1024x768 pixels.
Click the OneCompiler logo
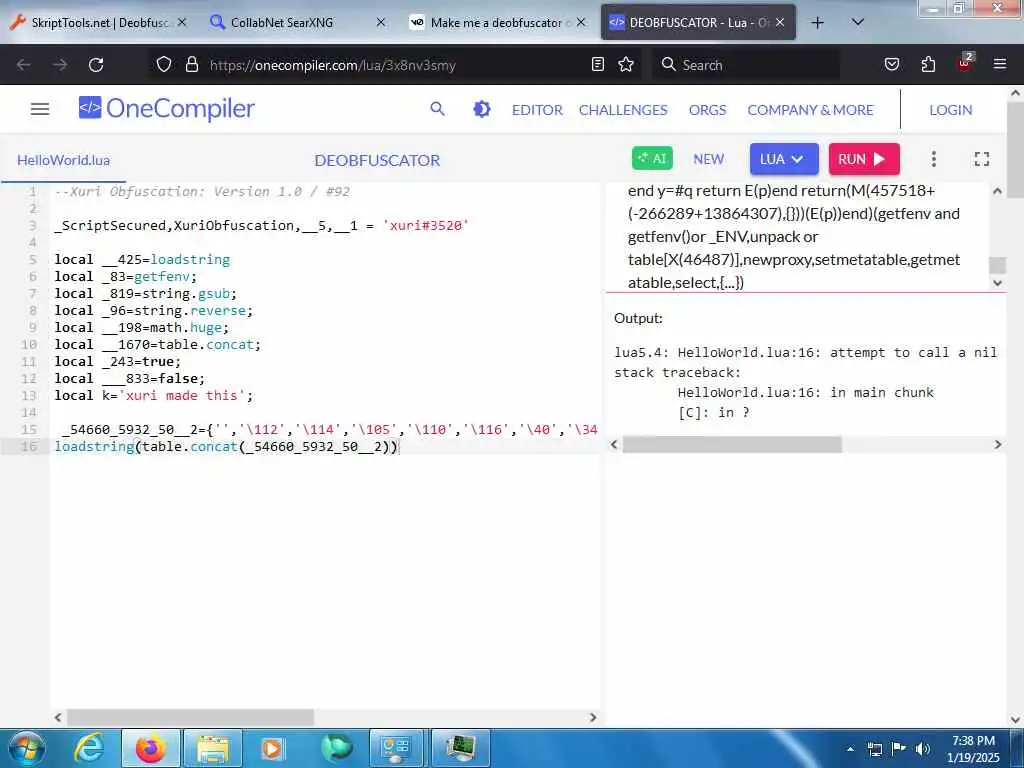point(167,108)
